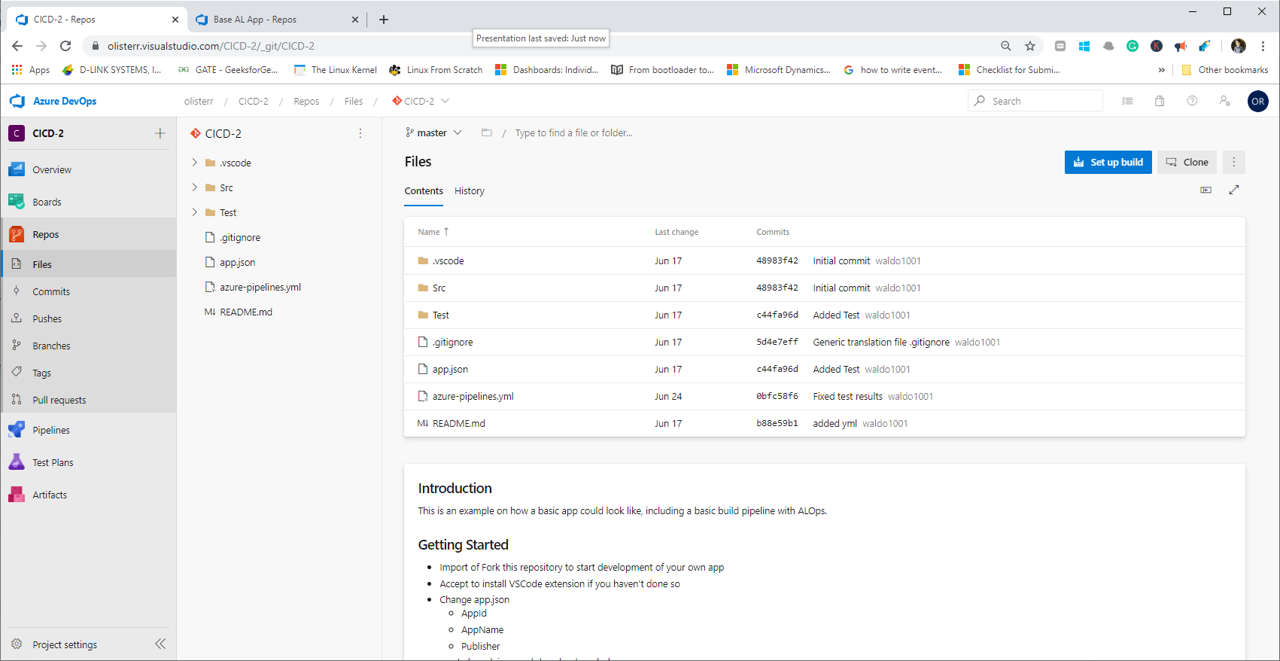Collapse the left navigation with the double chevron
The height and width of the screenshot is (661, 1280).
(160, 644)
